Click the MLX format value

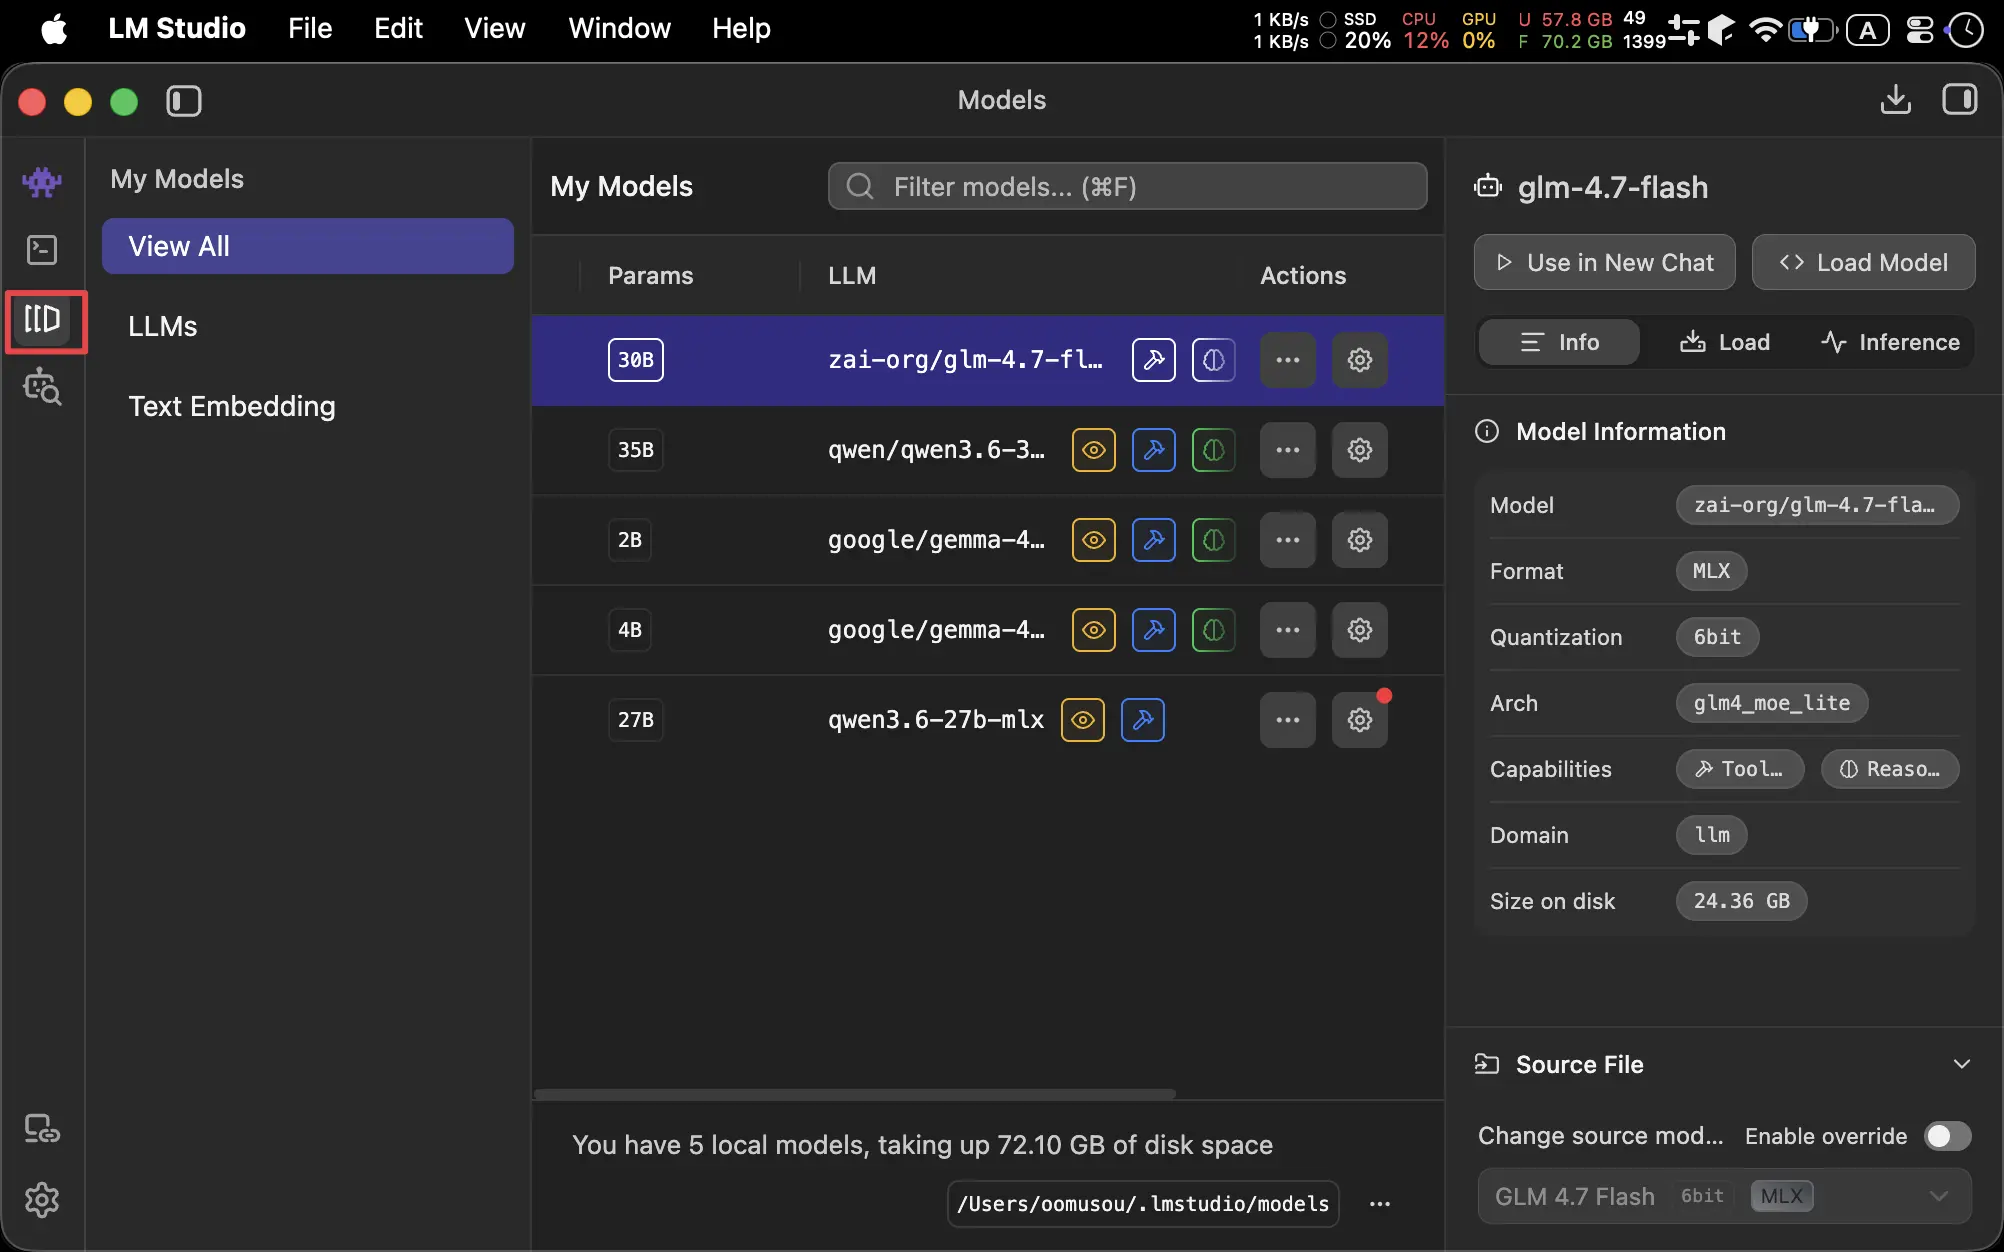[x=1711, y=571]
